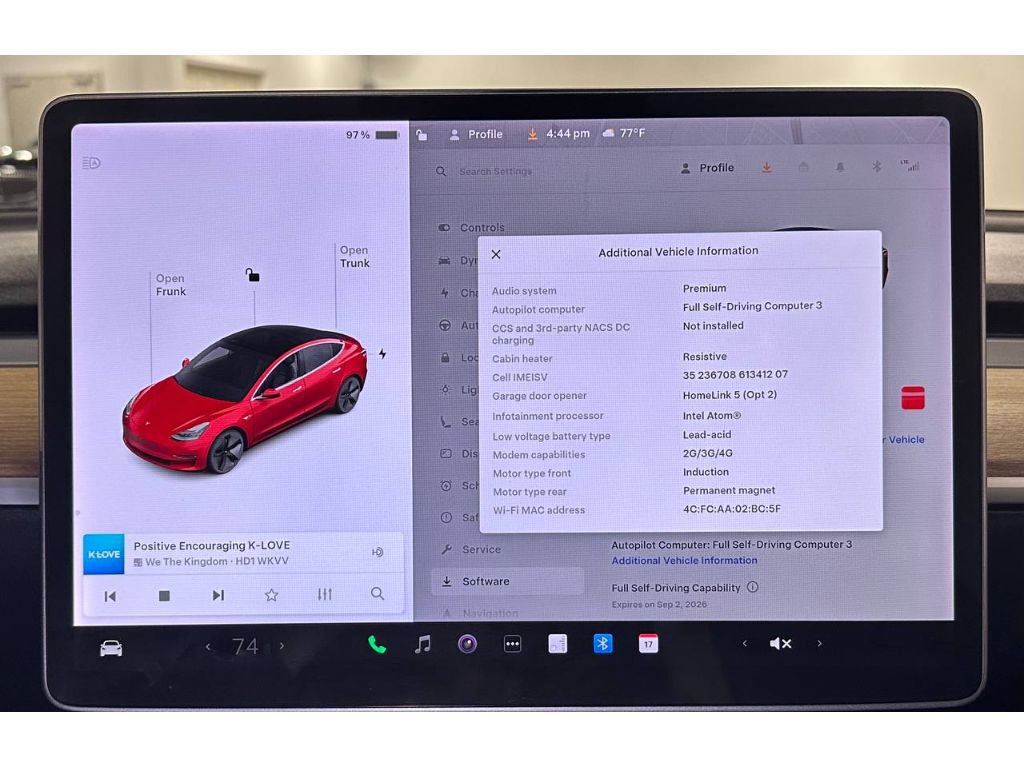This screenshot has width=1024, height=768.
Task: Tap the car controls icon in dock
Action: (x=111, y=648)
